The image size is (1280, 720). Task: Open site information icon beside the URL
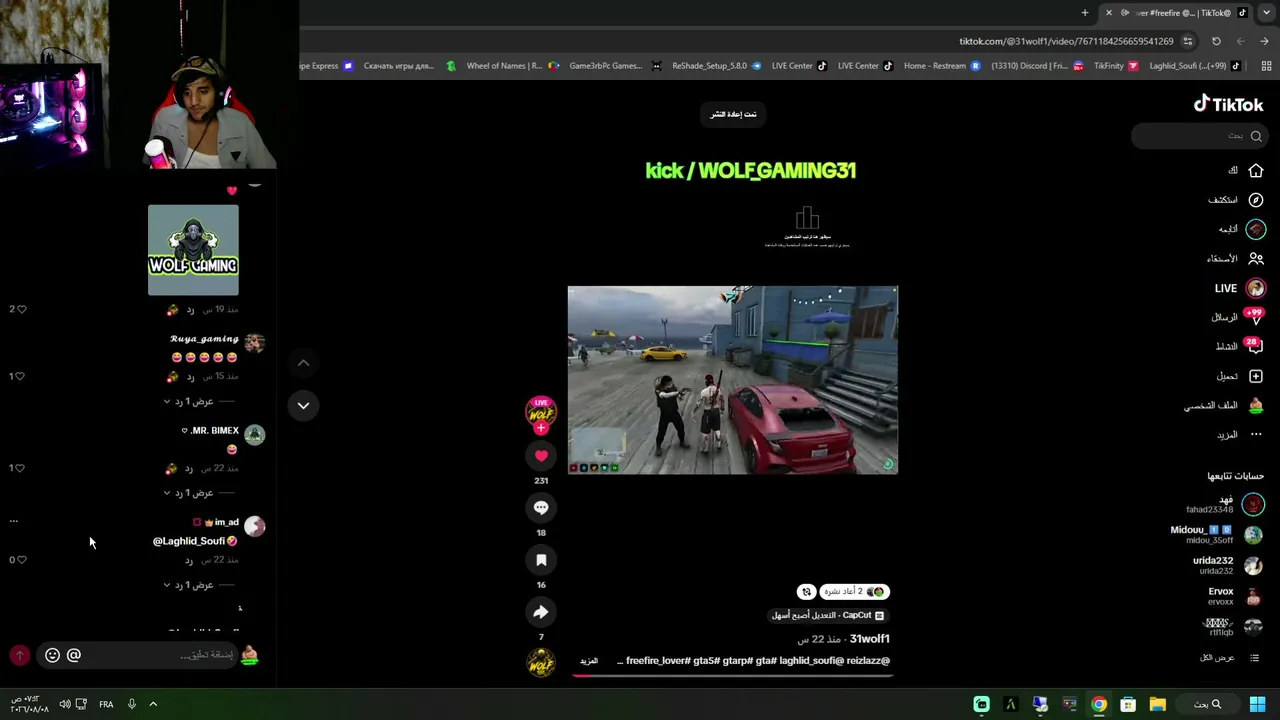1188,41
